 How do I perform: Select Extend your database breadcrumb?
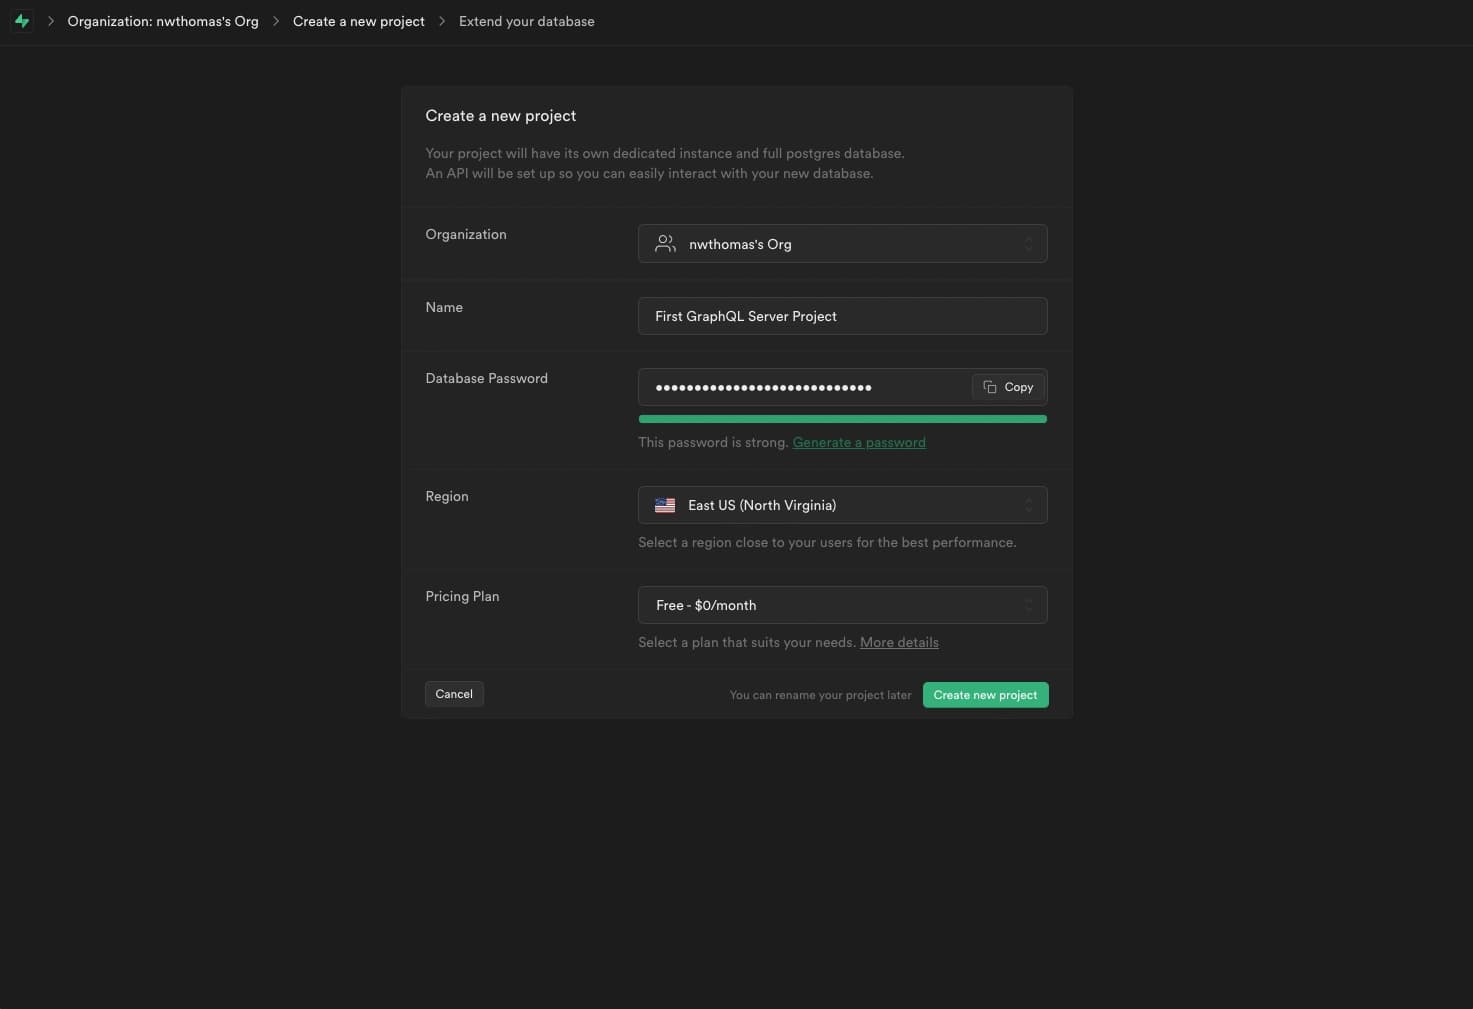tap(526, 21)
